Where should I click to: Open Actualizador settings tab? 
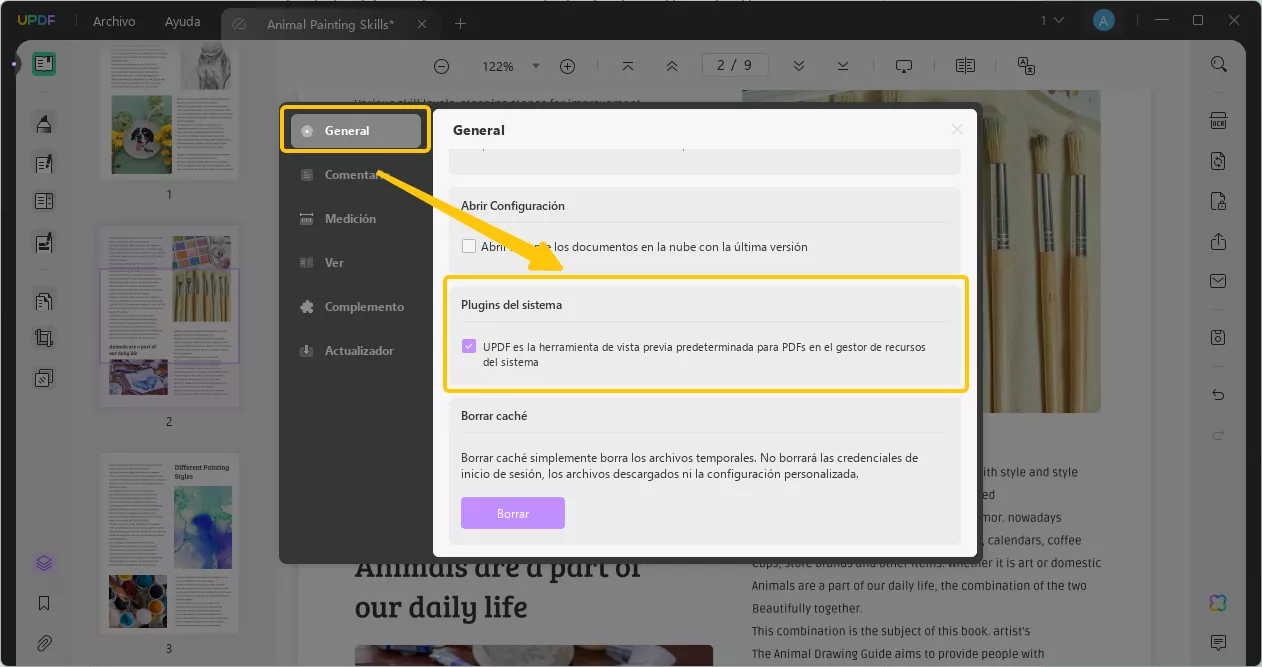[356, 351]
